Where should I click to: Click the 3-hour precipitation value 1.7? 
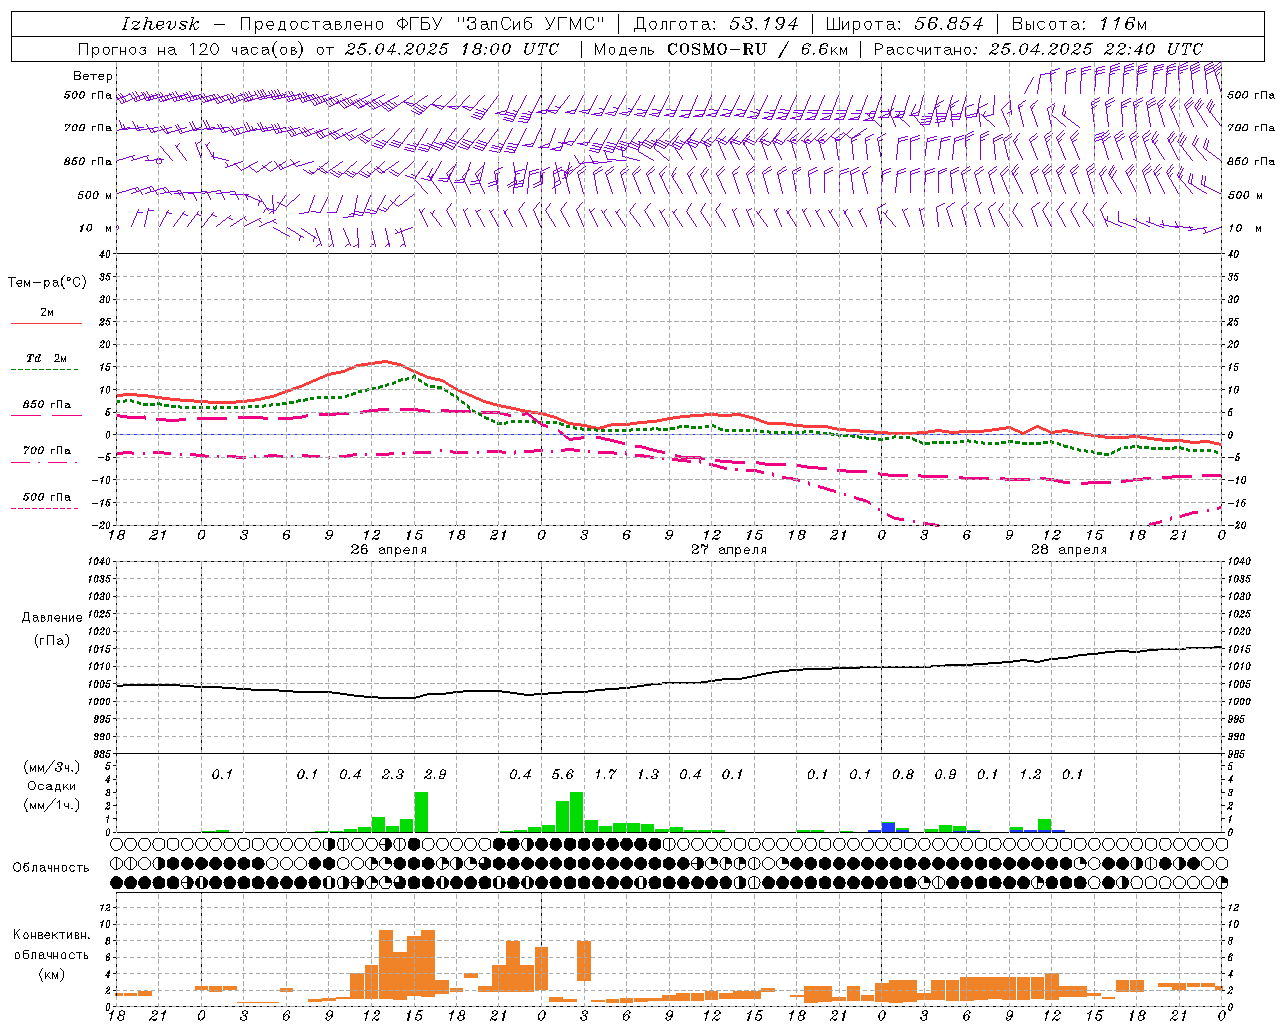pos(605,775)
